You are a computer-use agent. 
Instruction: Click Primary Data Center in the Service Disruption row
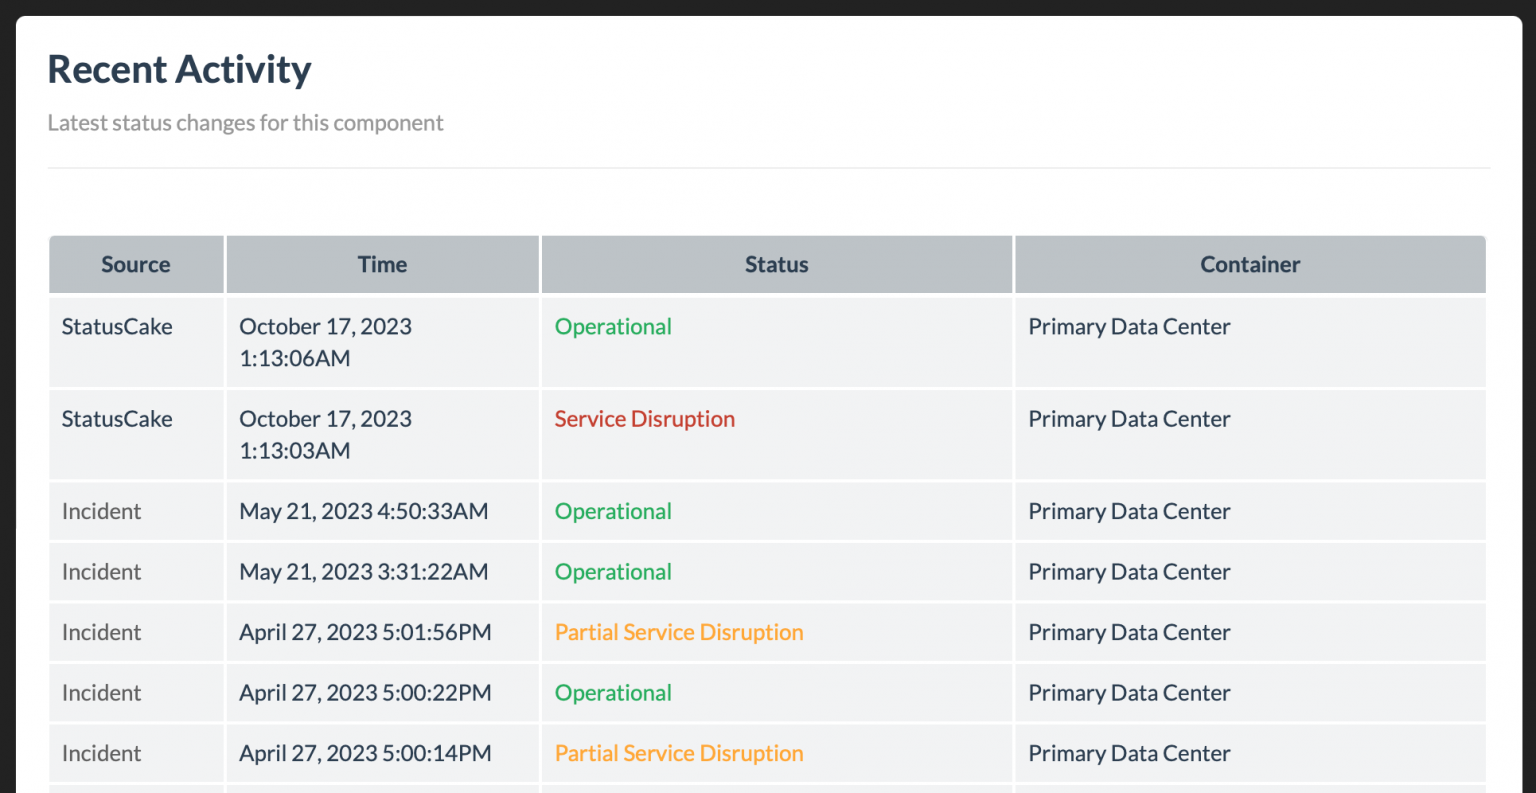click(1129, 419)
